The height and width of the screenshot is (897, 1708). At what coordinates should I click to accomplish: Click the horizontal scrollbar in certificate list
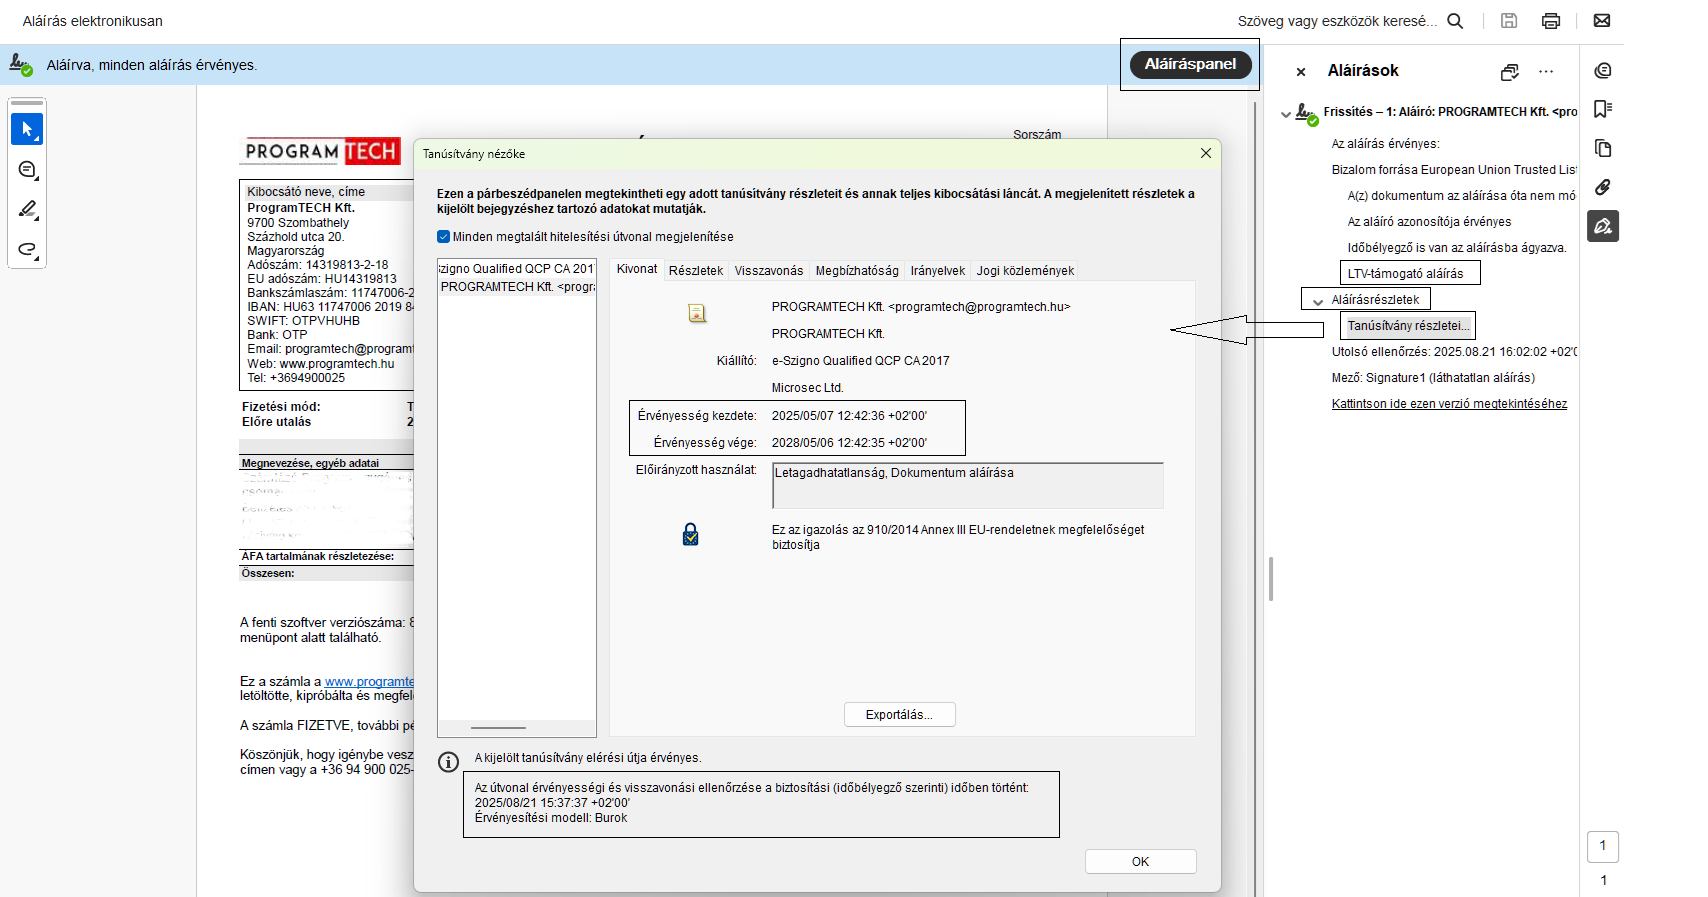(x=498, y=728)
